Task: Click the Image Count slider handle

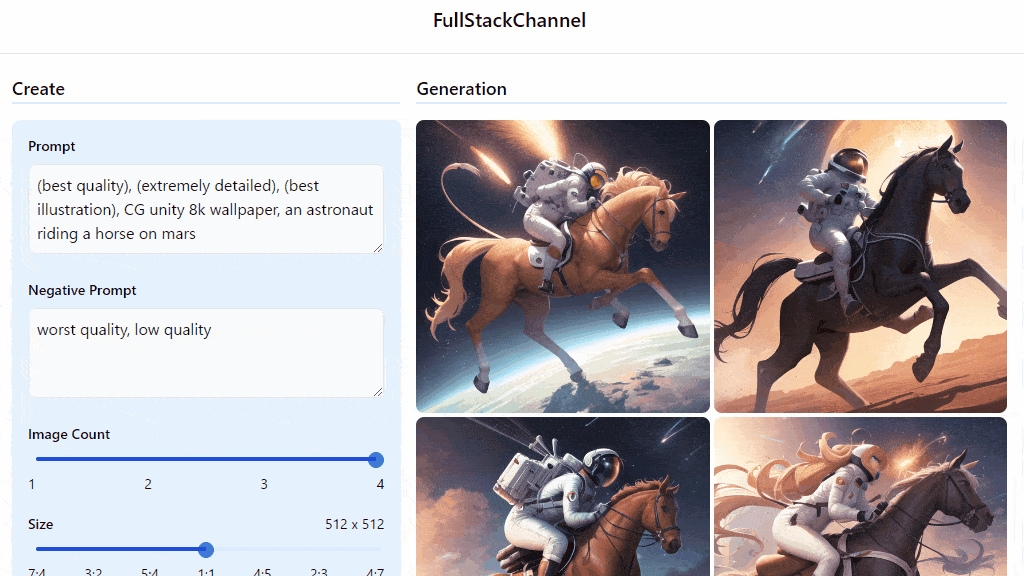Action: click(376, 460)
